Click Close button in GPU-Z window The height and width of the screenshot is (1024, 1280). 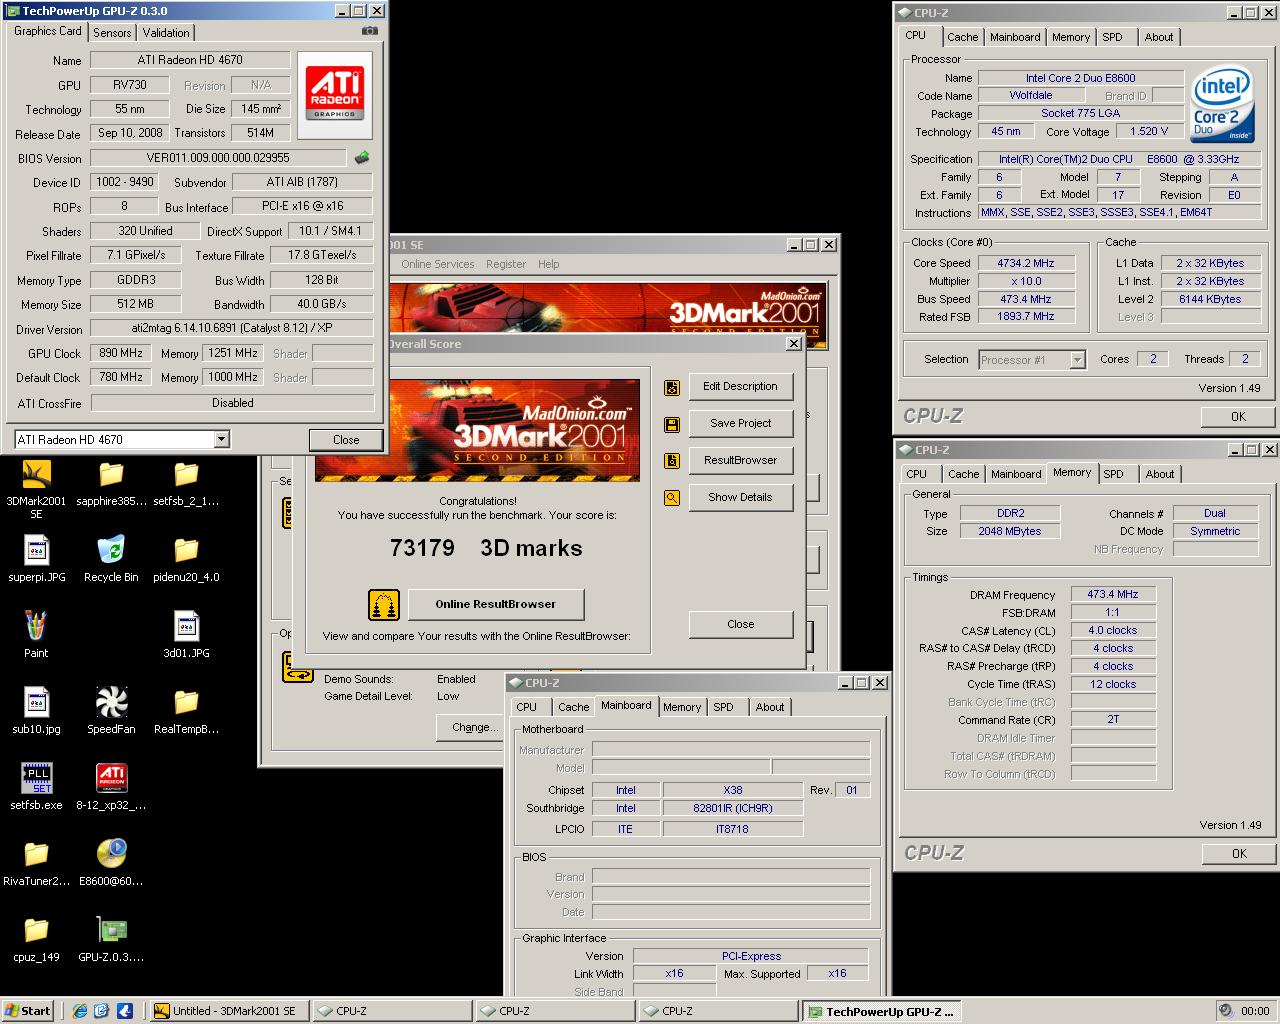click(x=346, y=440)
